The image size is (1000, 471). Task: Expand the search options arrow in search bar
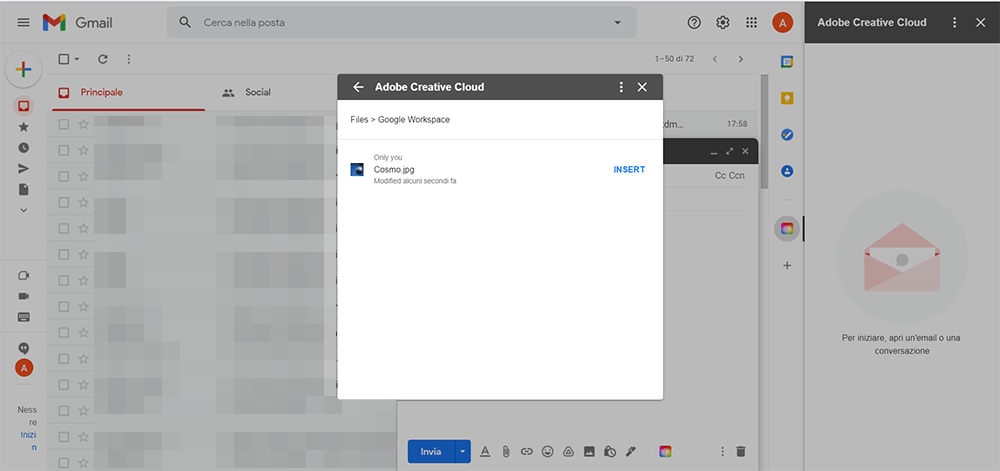pyautogui.click(x=617, y=22)
